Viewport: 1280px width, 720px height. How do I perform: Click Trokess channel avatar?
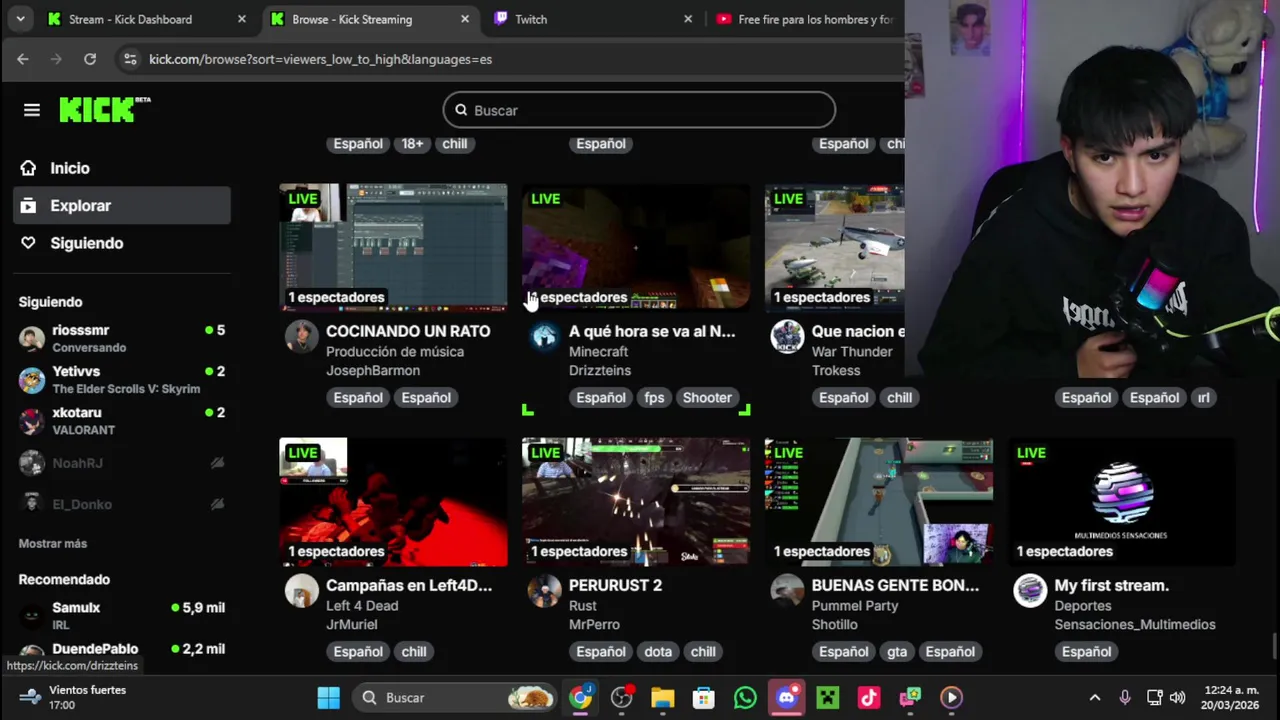click(787, 337)
